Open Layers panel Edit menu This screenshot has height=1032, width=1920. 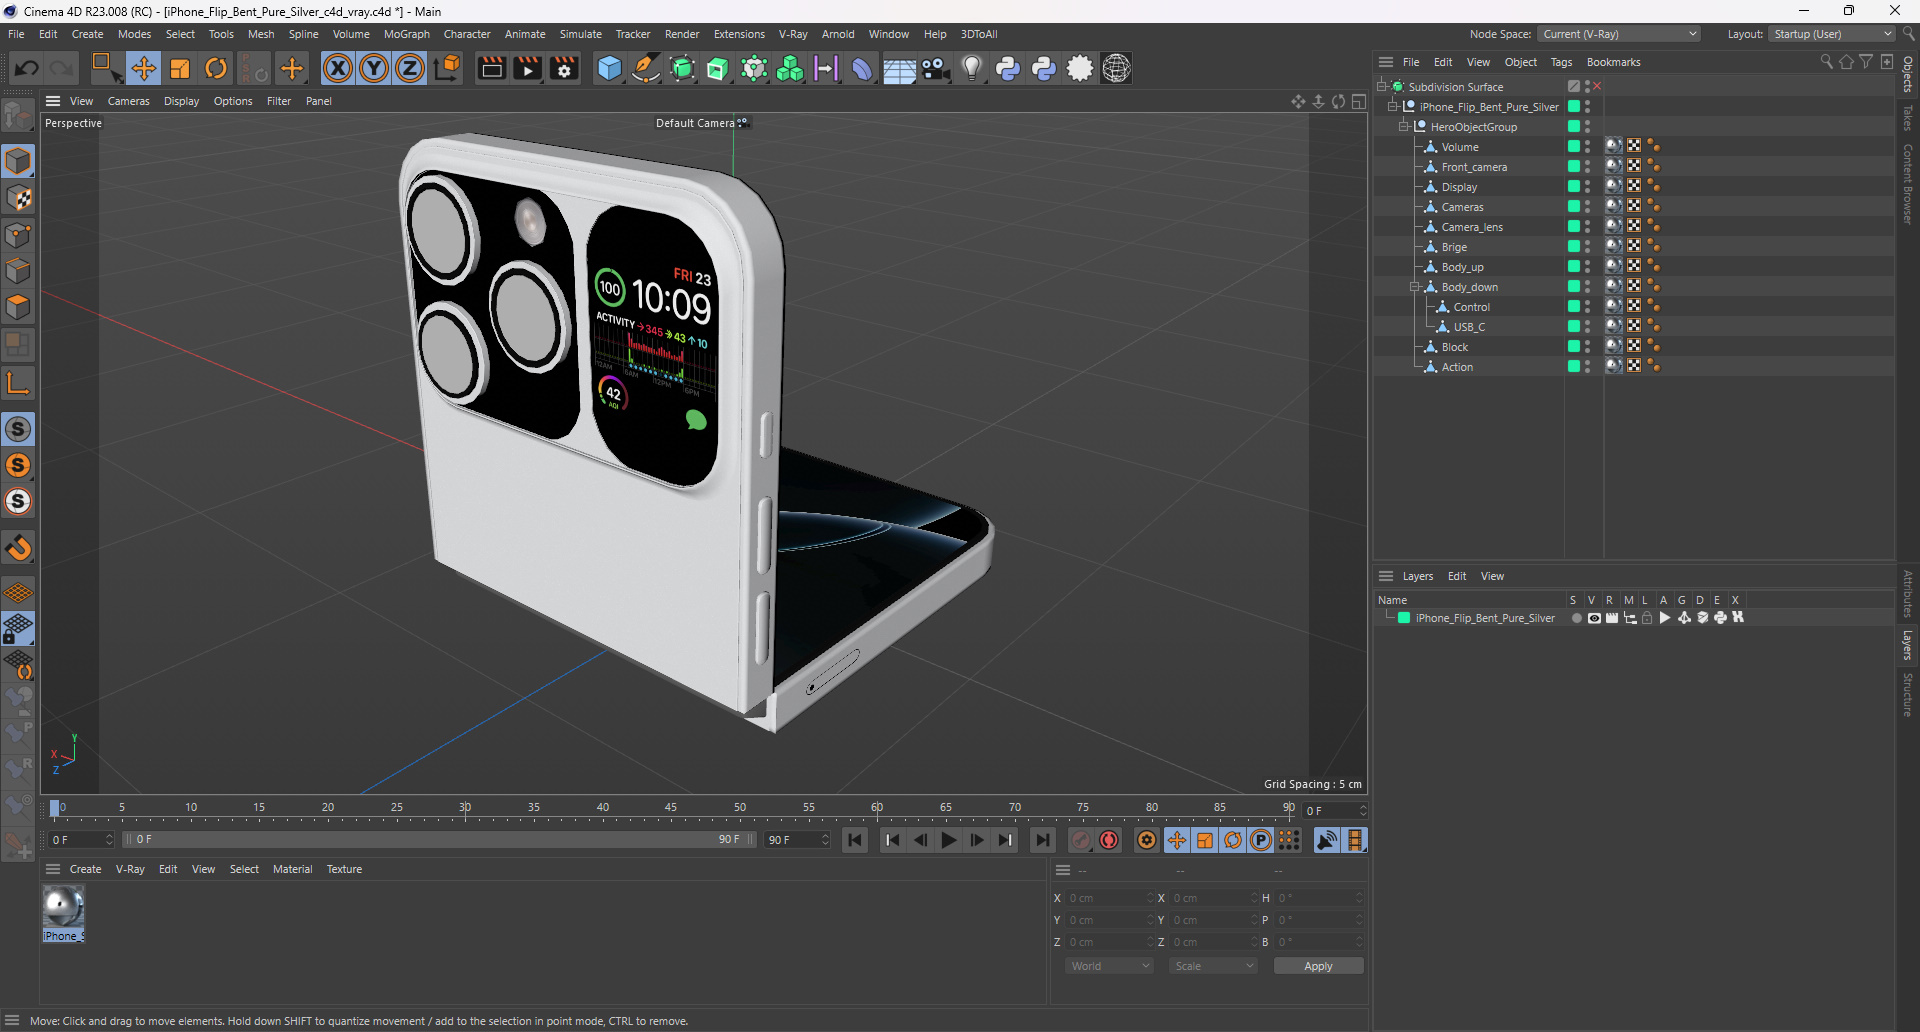(x=1457, y=576)
